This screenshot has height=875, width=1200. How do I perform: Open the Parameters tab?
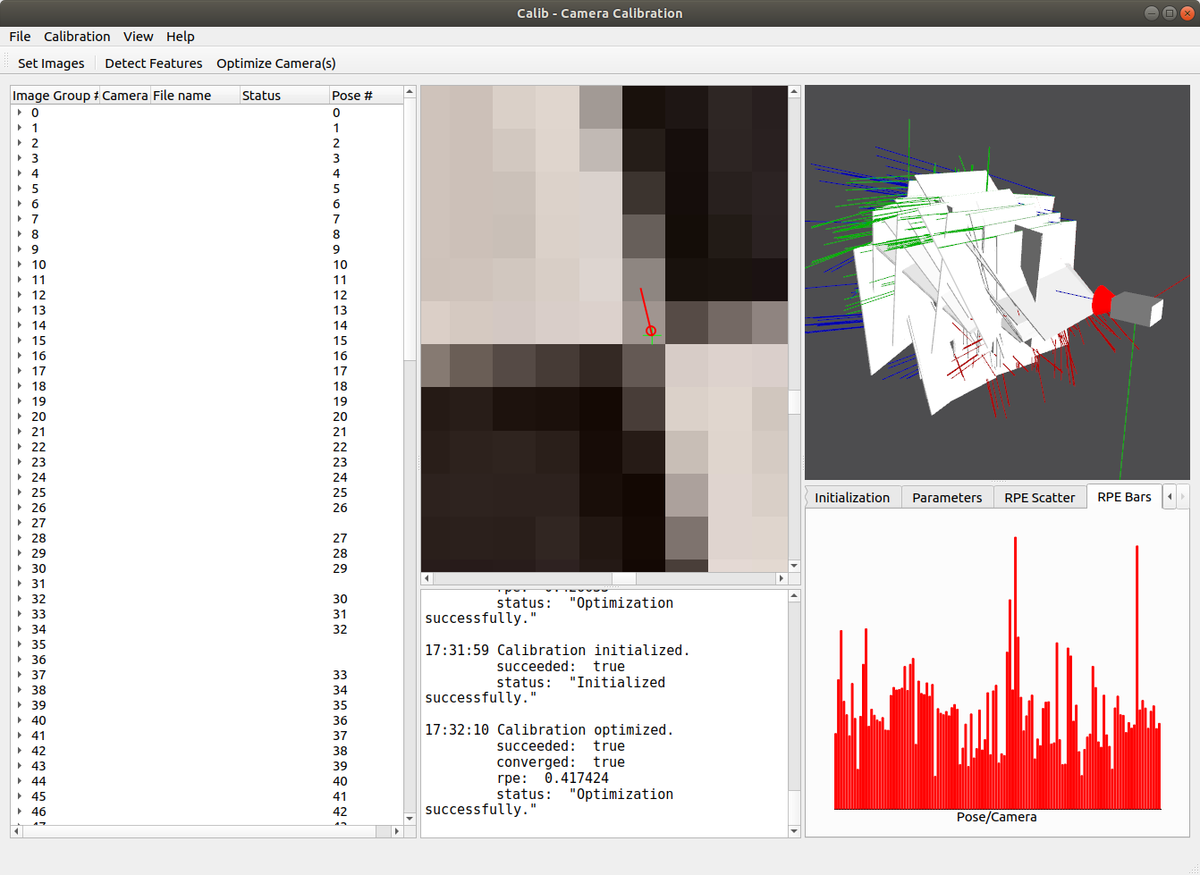point(946,496)
